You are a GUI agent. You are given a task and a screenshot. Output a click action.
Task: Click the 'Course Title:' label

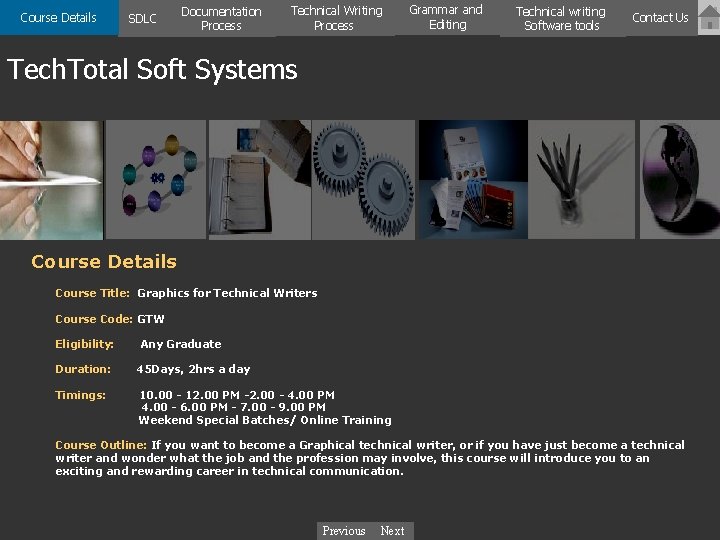coord(92,293)
